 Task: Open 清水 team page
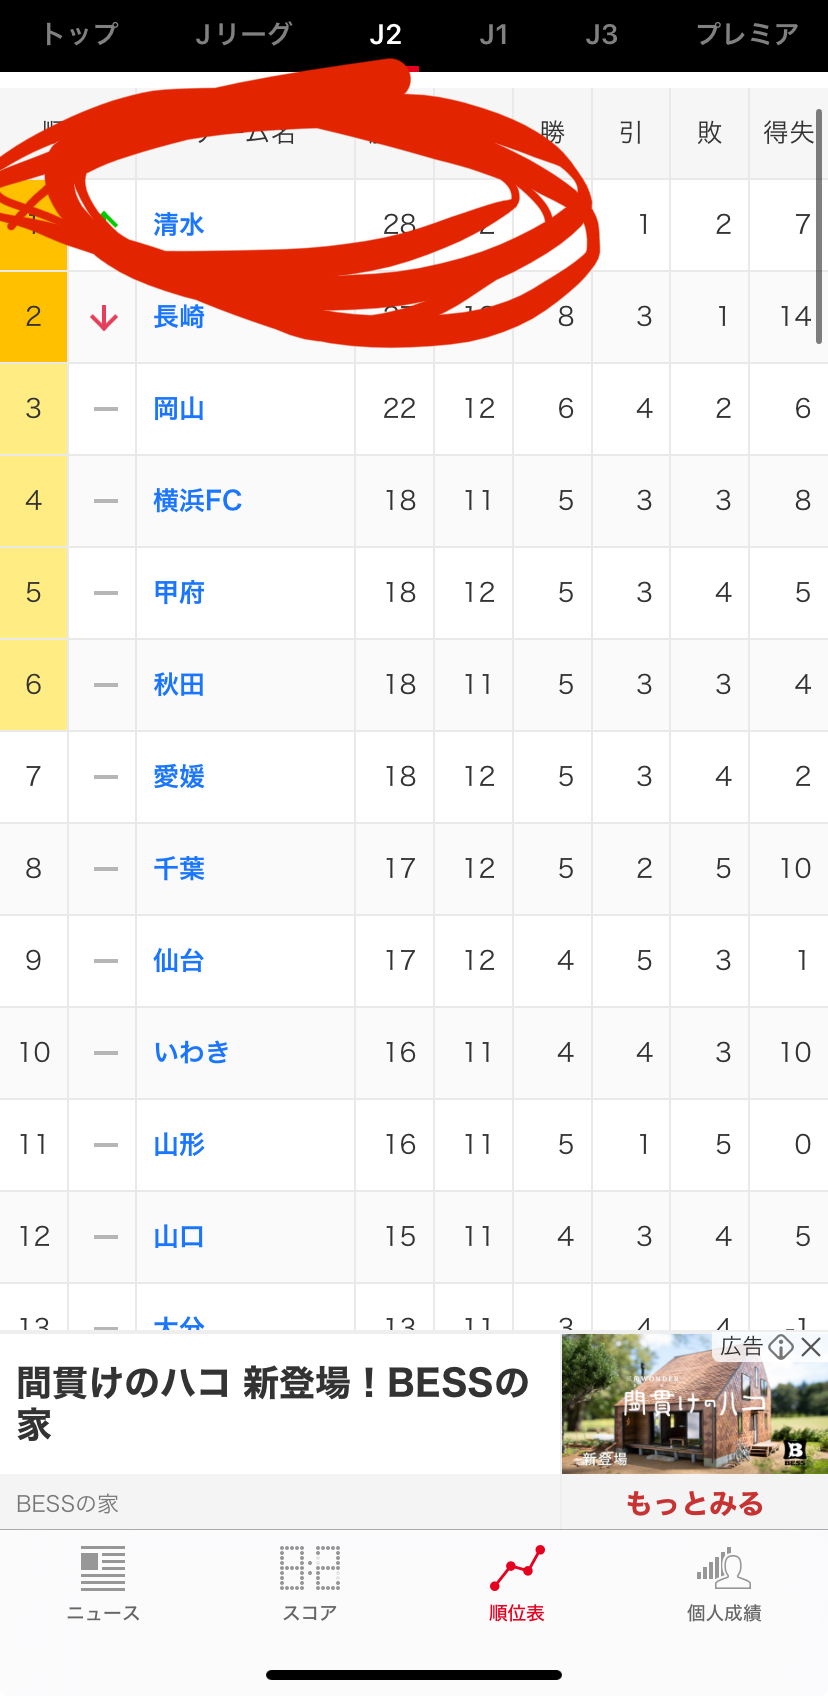click(179, 225)
